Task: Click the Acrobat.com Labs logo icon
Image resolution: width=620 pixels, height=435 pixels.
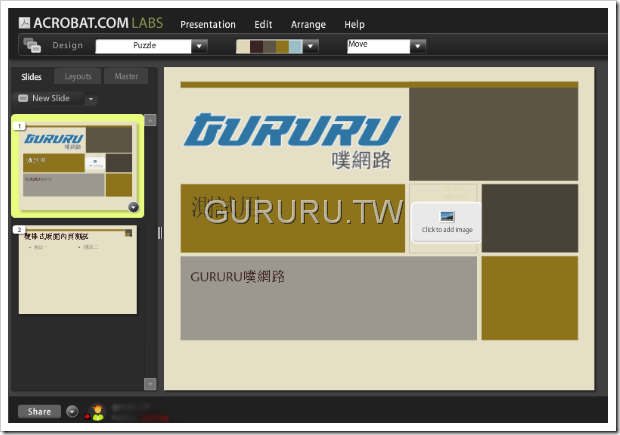Action: coord(24,23)
